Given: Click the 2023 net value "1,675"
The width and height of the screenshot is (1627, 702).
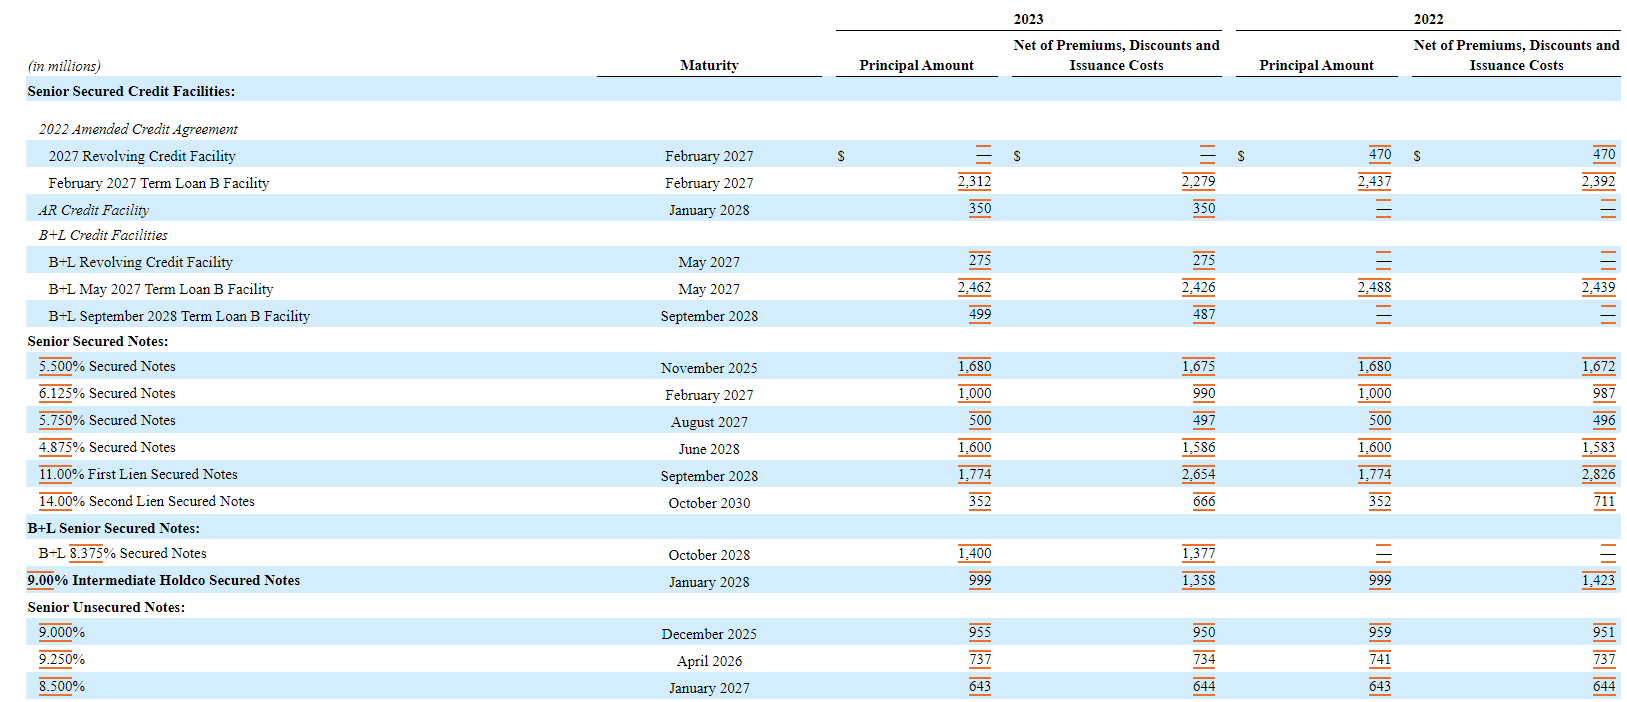Looking at the screenshot, I should (x=1198, y=366).
